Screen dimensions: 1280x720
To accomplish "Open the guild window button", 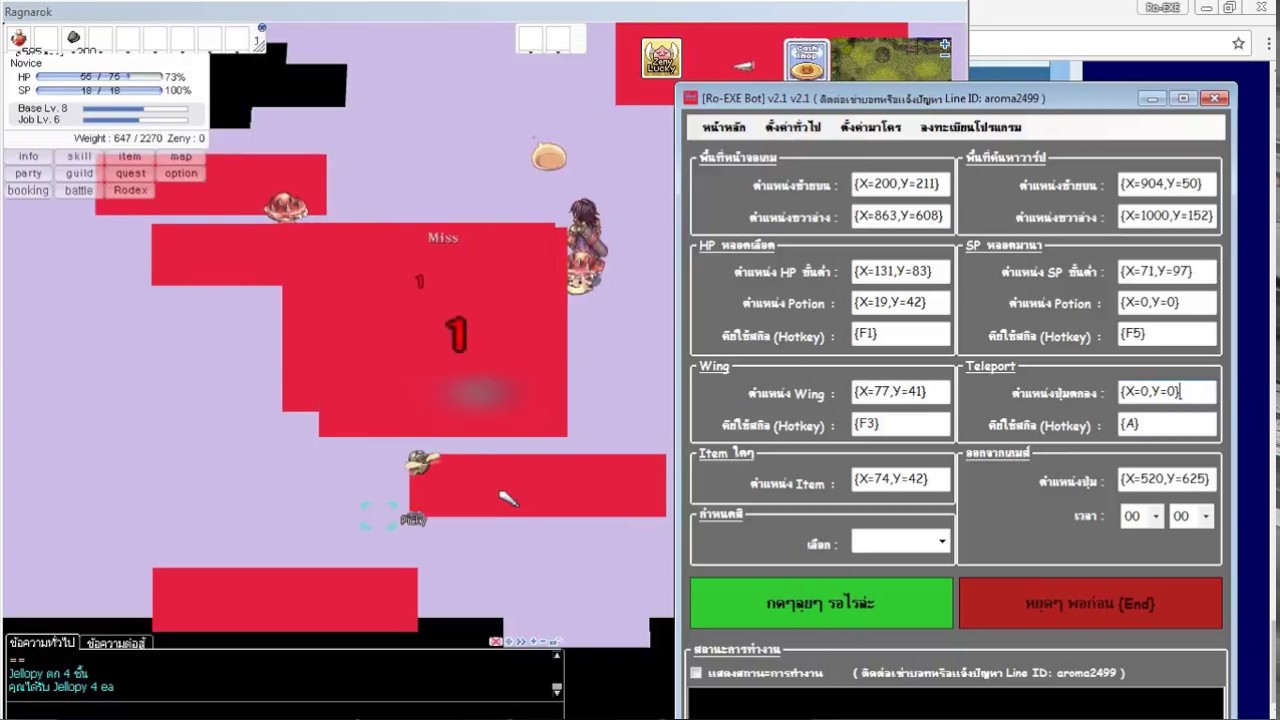I will (x=79, y=173).
